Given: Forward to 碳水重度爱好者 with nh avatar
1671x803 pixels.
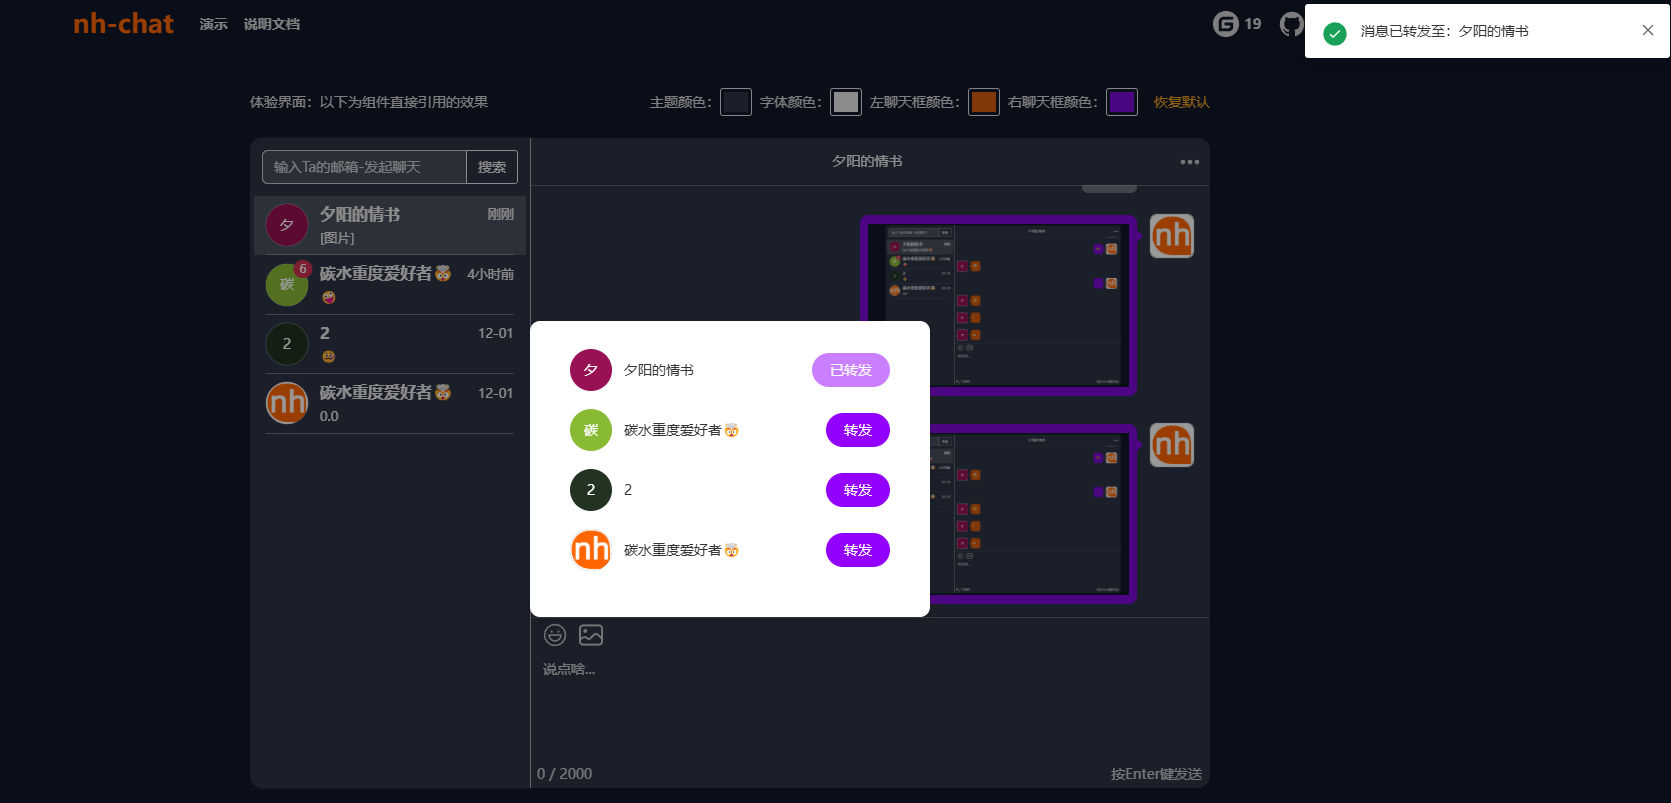Looking at the screenshot, I should point(857,550).
